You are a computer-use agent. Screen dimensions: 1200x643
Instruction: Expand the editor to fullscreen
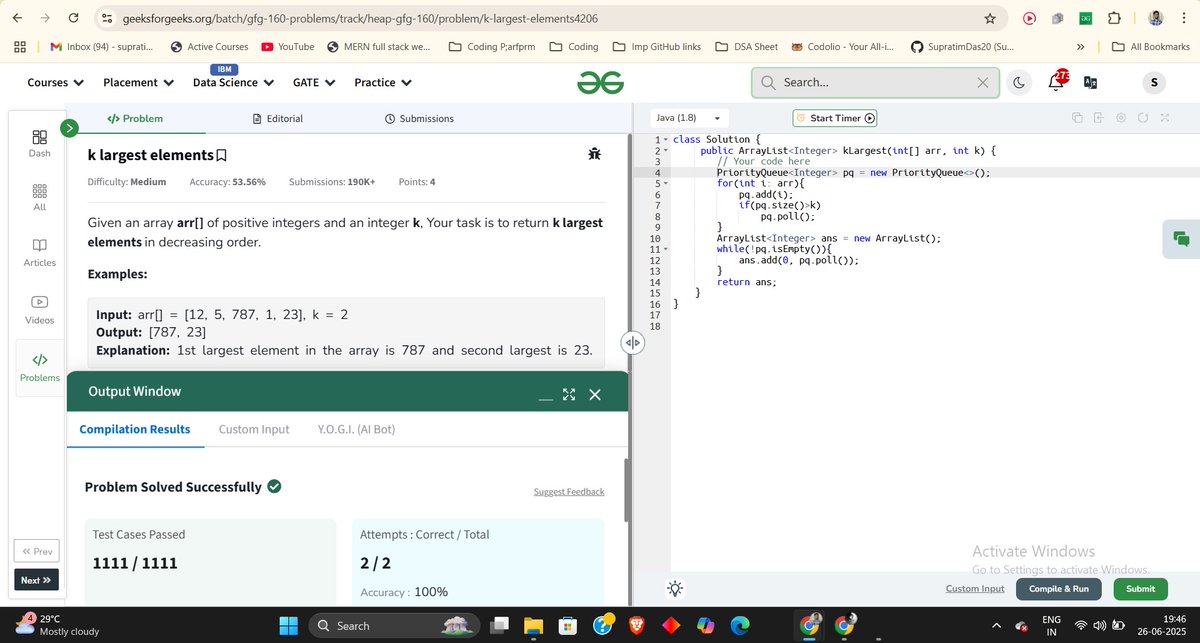pyautogui.click(x=1165, y=118)
